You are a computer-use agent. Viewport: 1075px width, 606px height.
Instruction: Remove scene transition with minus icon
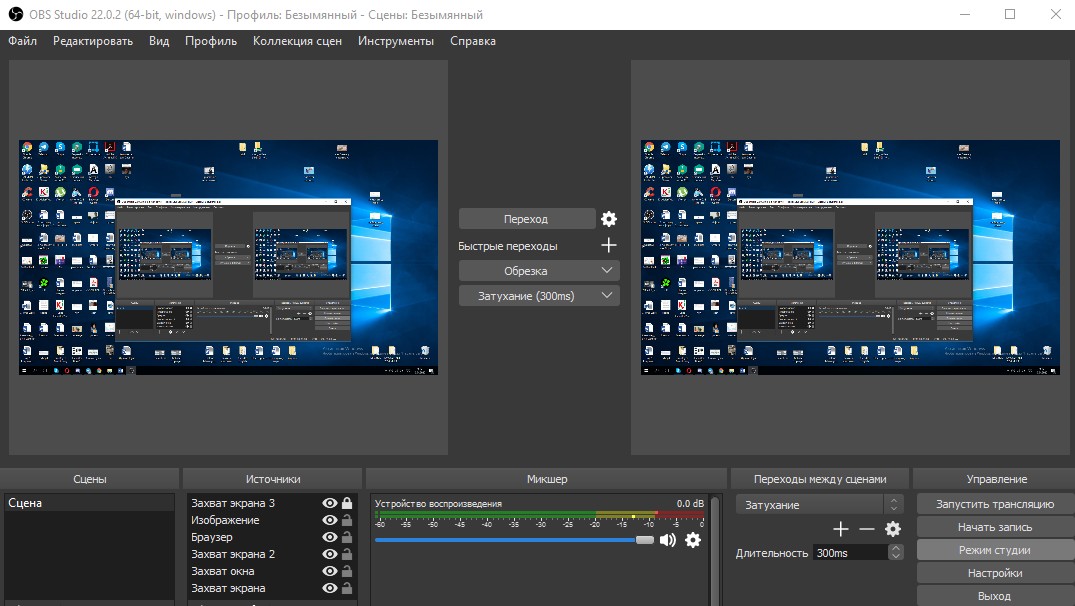tap(867, 529)
